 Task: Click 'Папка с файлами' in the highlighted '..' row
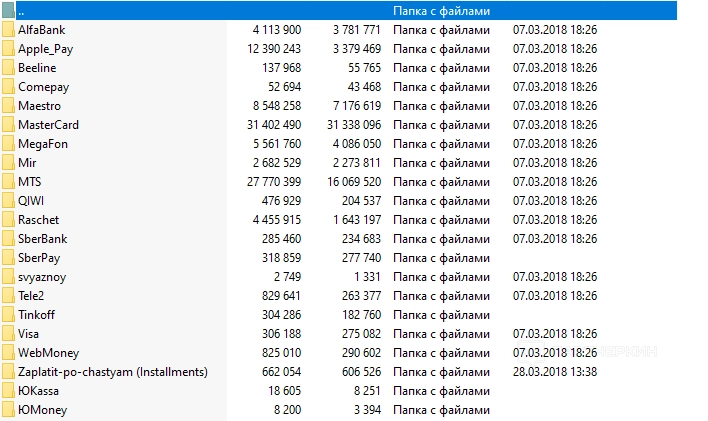coord(441,11)
